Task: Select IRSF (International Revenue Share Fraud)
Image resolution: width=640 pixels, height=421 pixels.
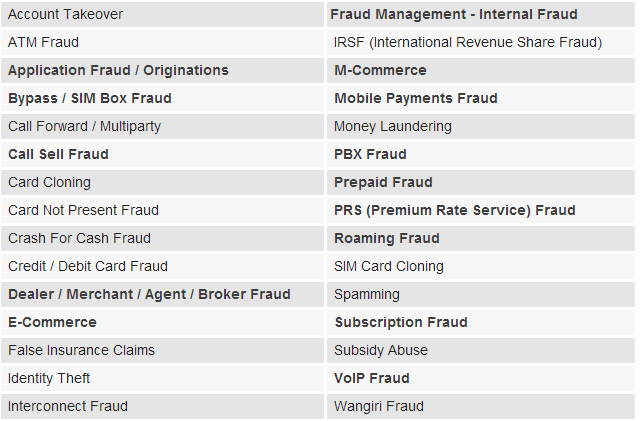Action: click(468, 43)
